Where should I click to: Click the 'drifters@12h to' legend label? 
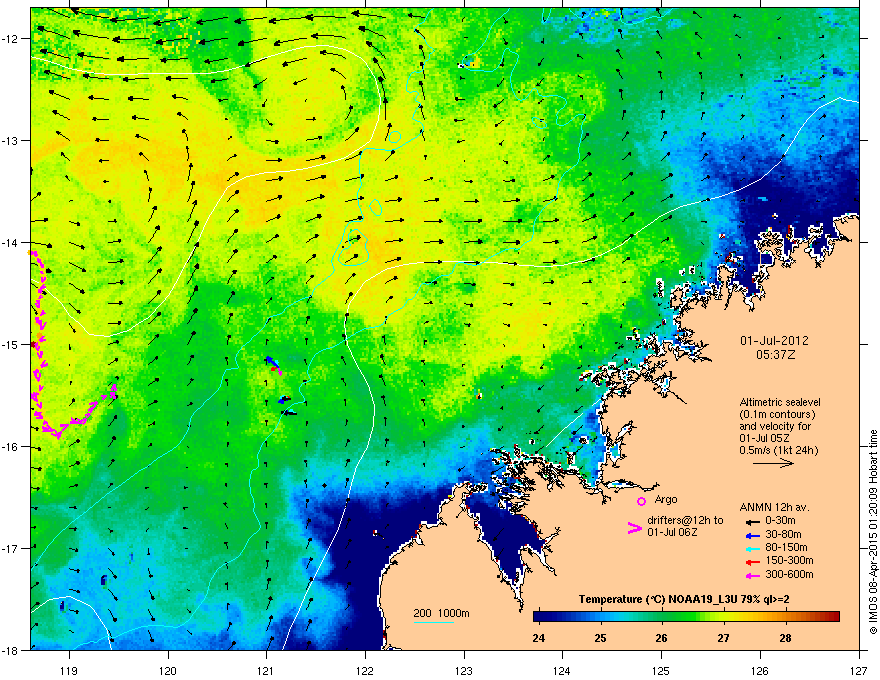(x=685, y=520)
